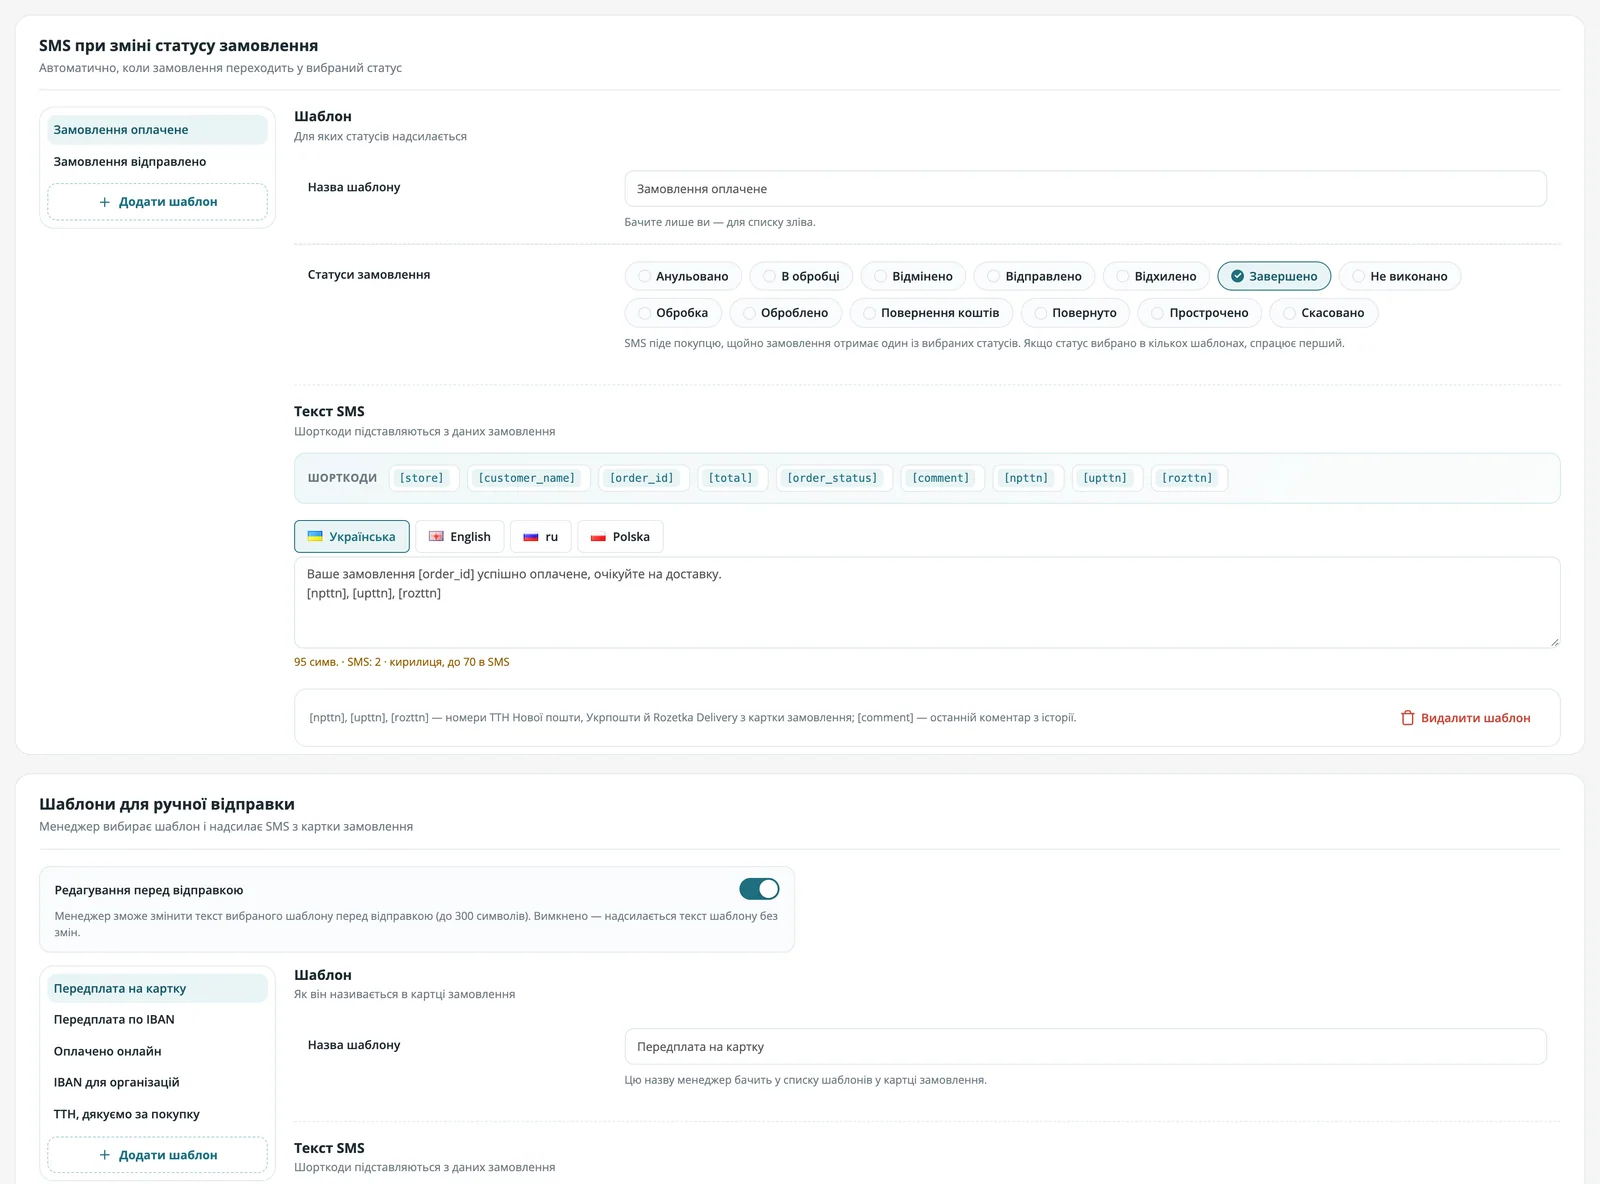Viewport: 1600px width, 1184px height.
Task: Click the plus icon in the upper Додати шаблон button
Action: tap(104, 202)
